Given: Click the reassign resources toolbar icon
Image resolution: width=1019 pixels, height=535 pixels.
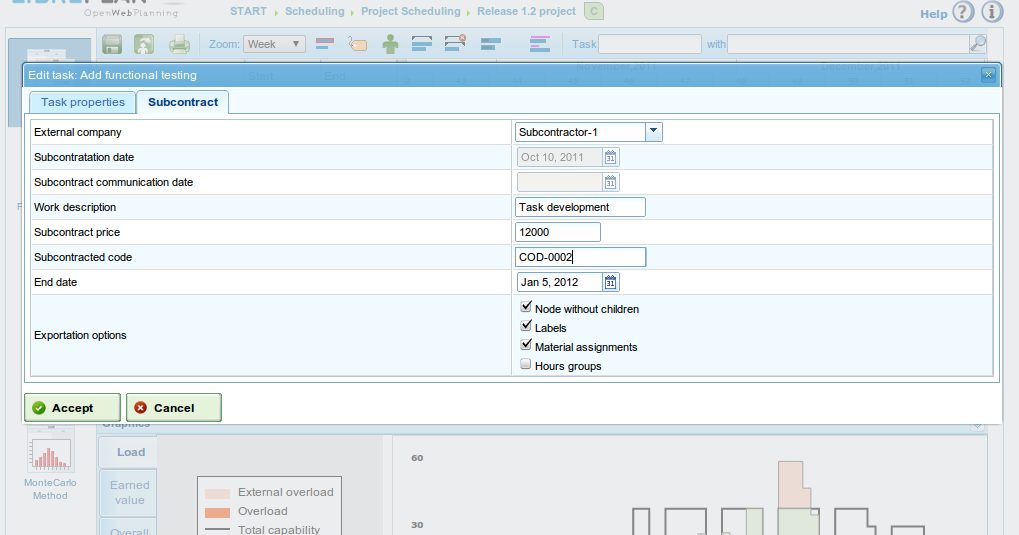Looking at the screenshot, I should pos(144,44).
